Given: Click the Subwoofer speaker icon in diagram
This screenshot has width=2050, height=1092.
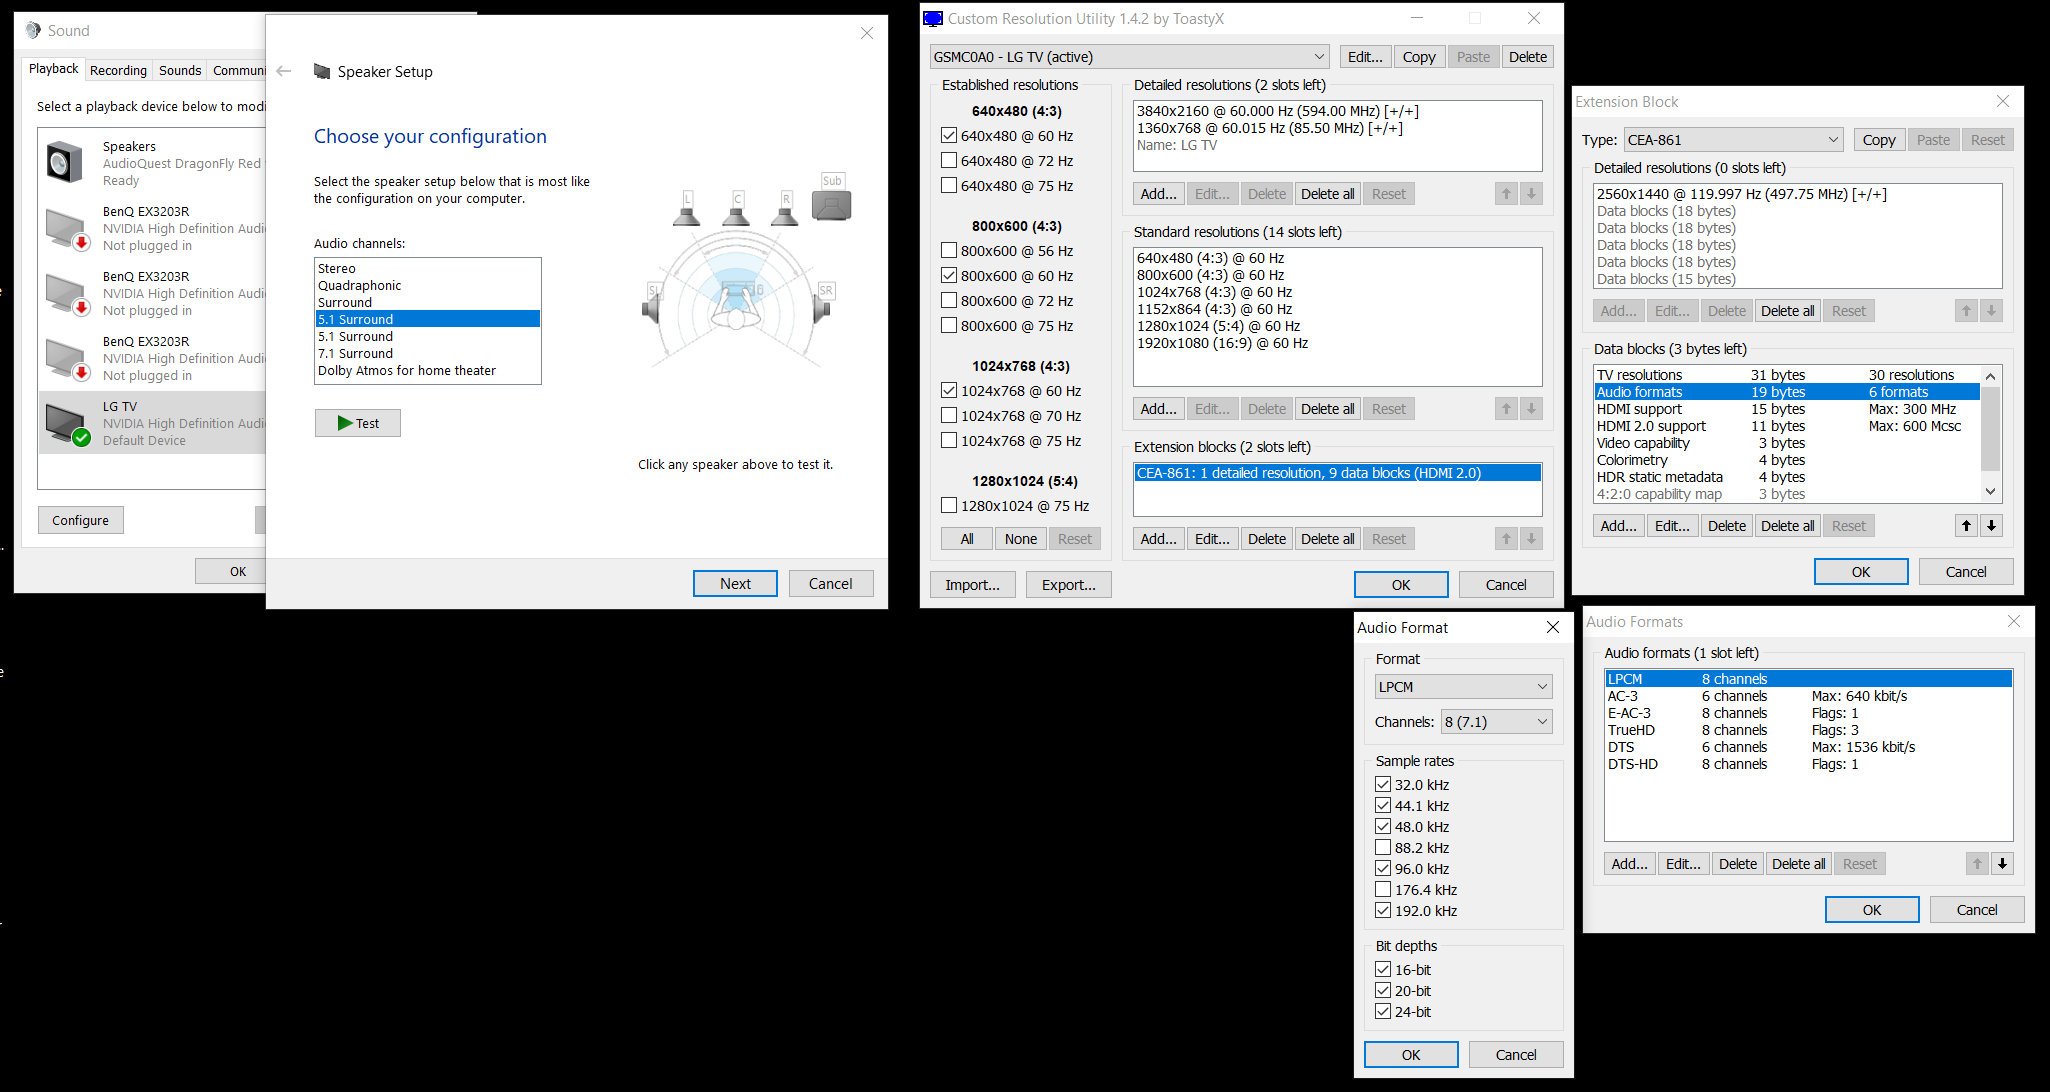Looking at the screenshot, I should pyautogui.click(x=831, y=203).
